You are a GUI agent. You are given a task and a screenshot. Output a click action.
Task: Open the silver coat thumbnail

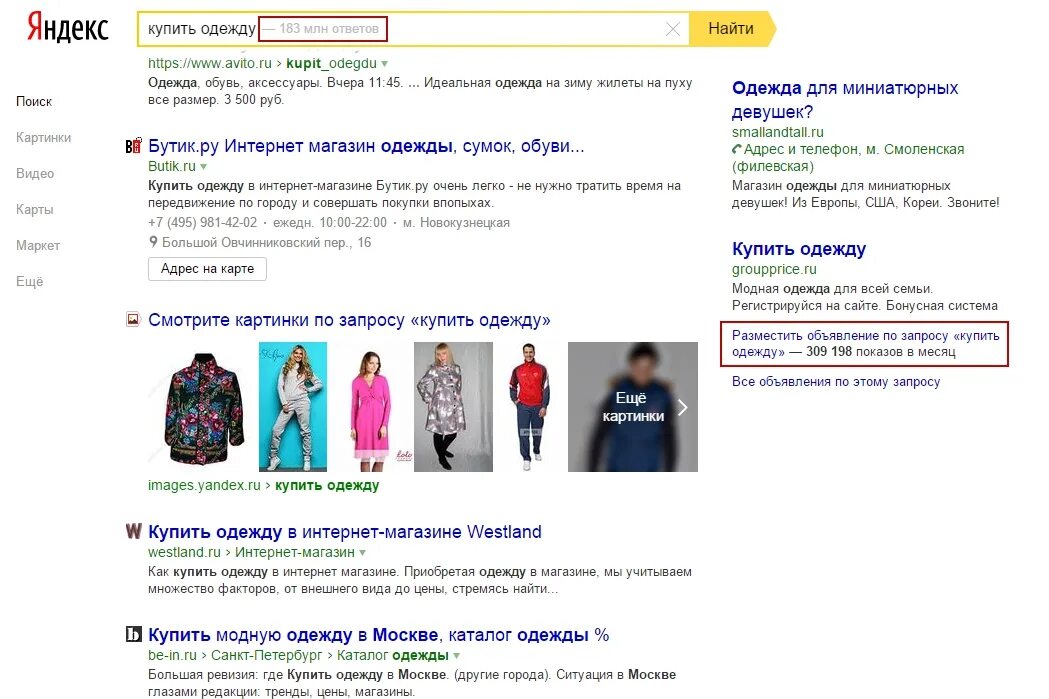point(454,407)
